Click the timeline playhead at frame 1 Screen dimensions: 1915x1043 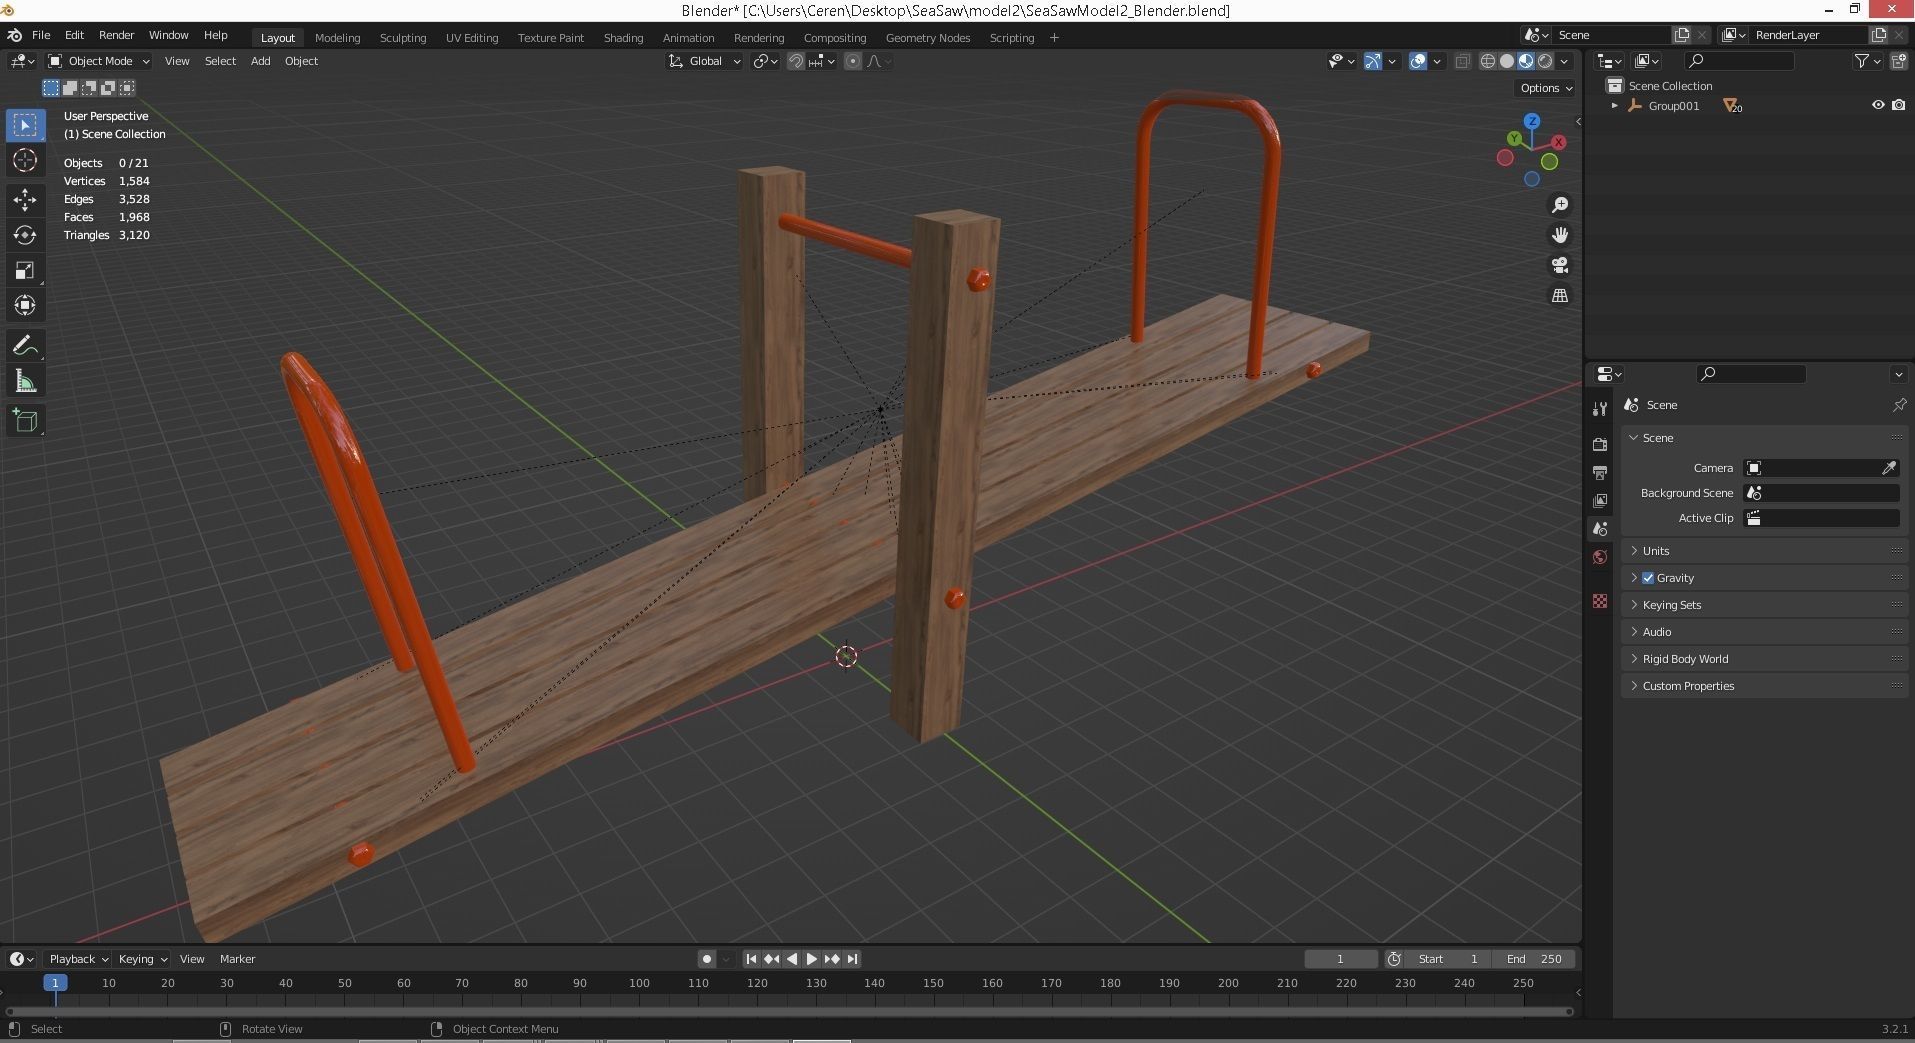[x=55, y=983]
